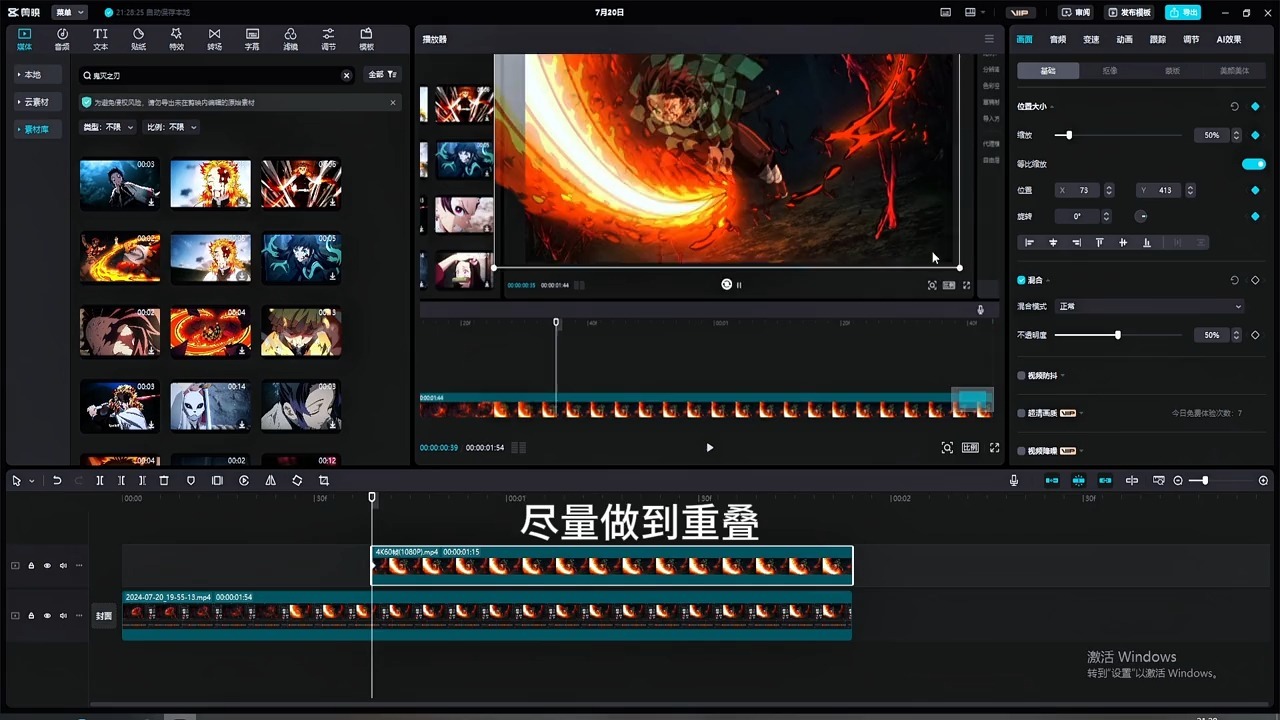This screenshot has width=1280, height=720.
Task: Click the crop icon in timeline toolbar
Action: click(323, 481)
